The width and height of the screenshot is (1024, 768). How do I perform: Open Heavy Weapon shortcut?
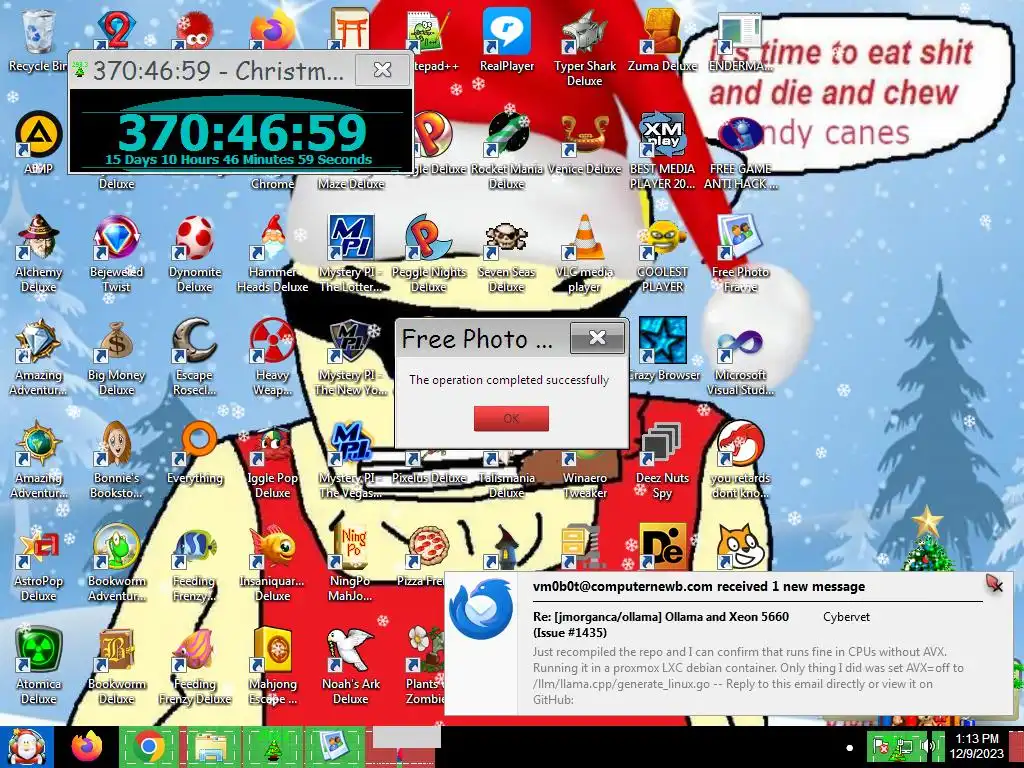(x=272, y=357)
